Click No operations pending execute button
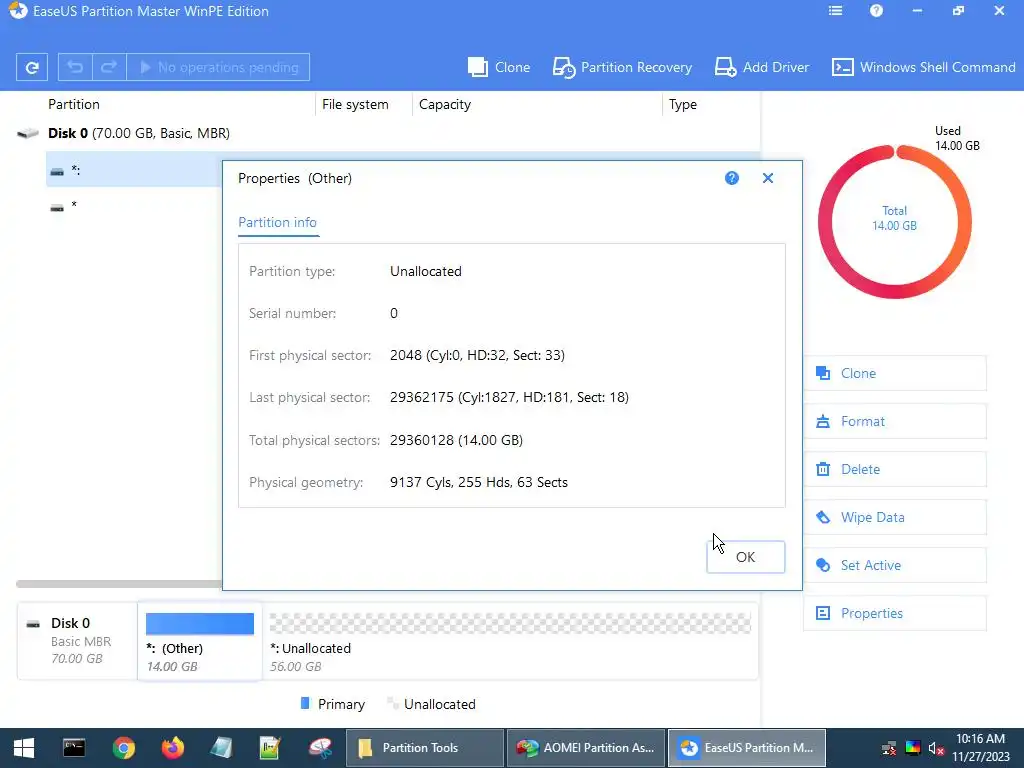The height and width of the screenshot is (768, 1024). [x=218, y=67]
